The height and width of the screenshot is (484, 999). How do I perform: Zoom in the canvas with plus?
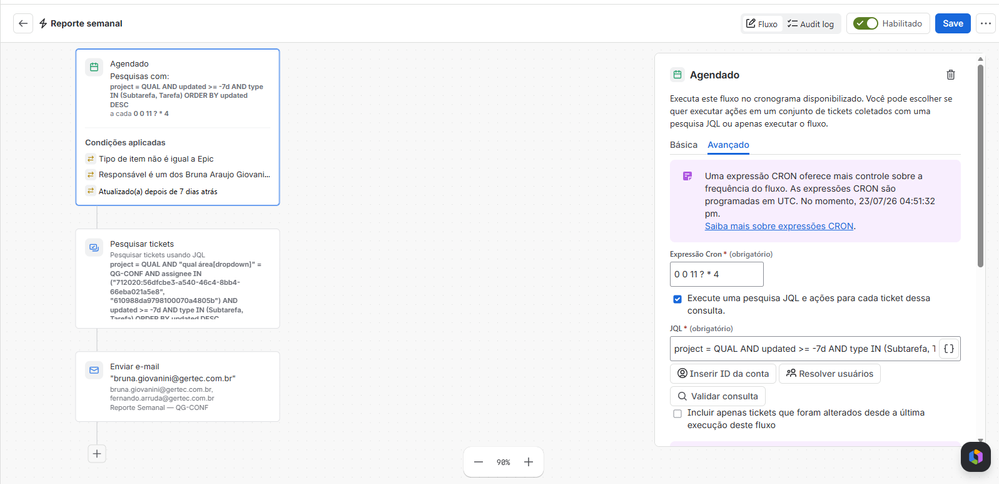[x=528, y=462]
